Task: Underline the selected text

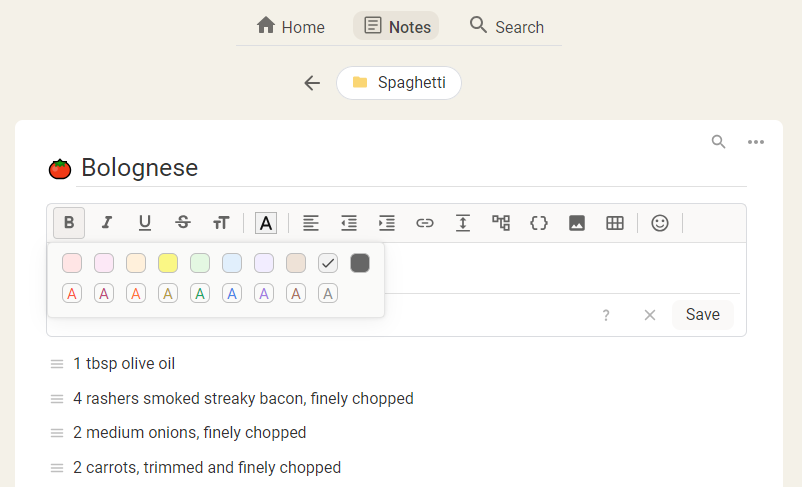Action: tap(145, 223)
